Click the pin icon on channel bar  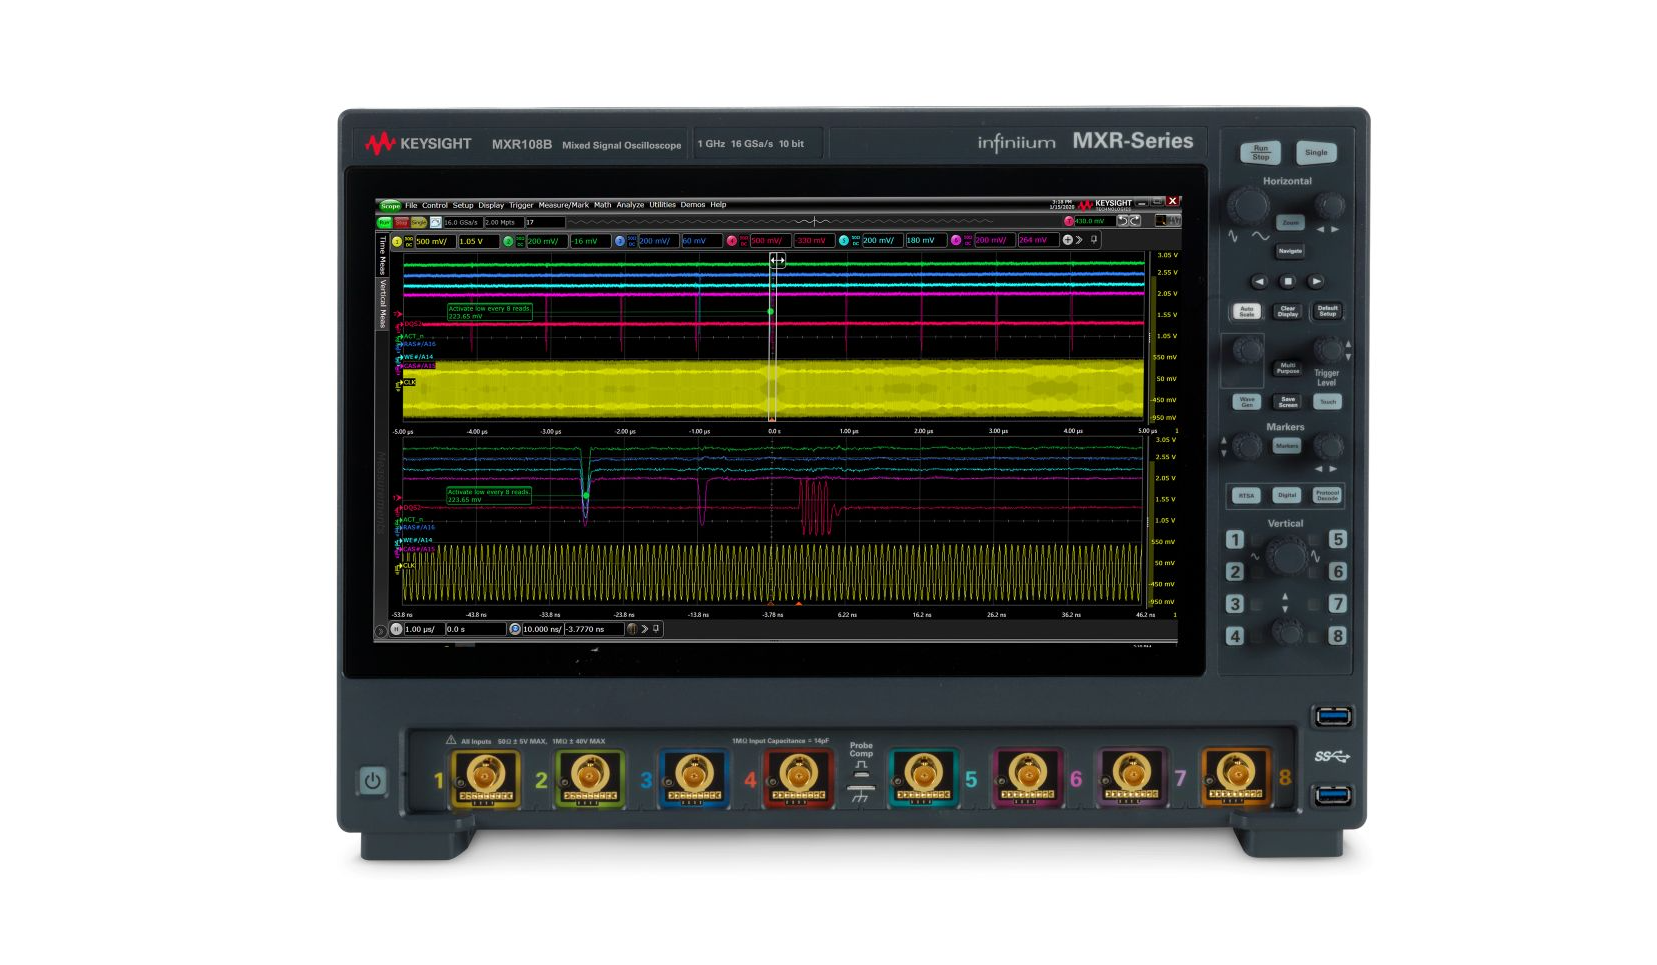[x=1094, y=240]
